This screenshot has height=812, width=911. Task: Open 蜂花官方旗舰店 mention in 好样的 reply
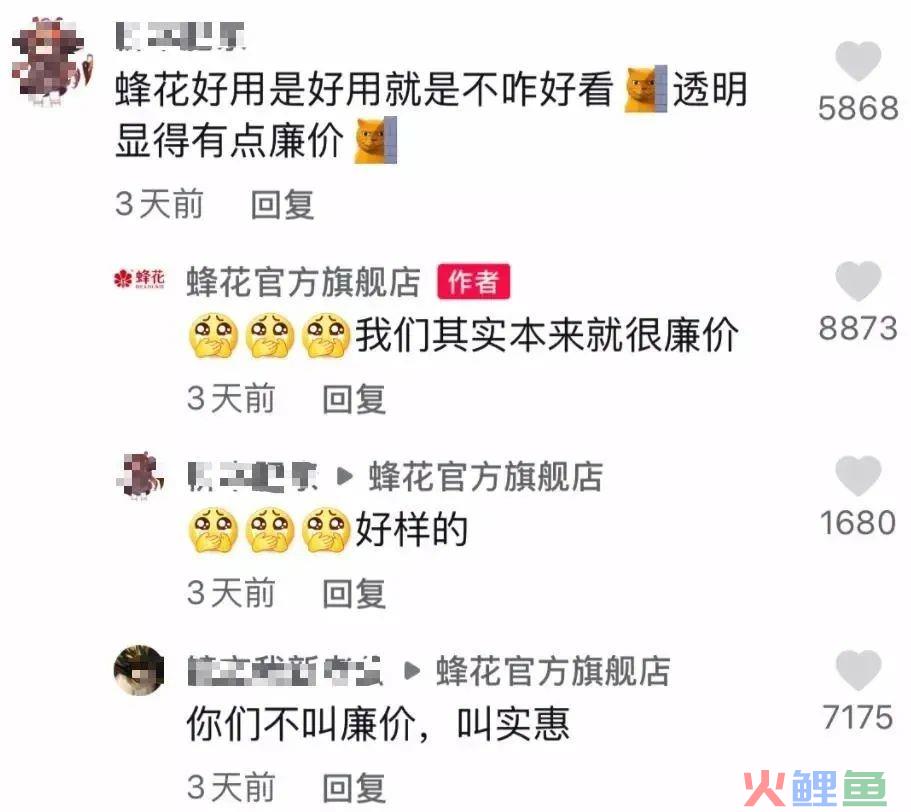pyautogui.click(x=486, y=477)
